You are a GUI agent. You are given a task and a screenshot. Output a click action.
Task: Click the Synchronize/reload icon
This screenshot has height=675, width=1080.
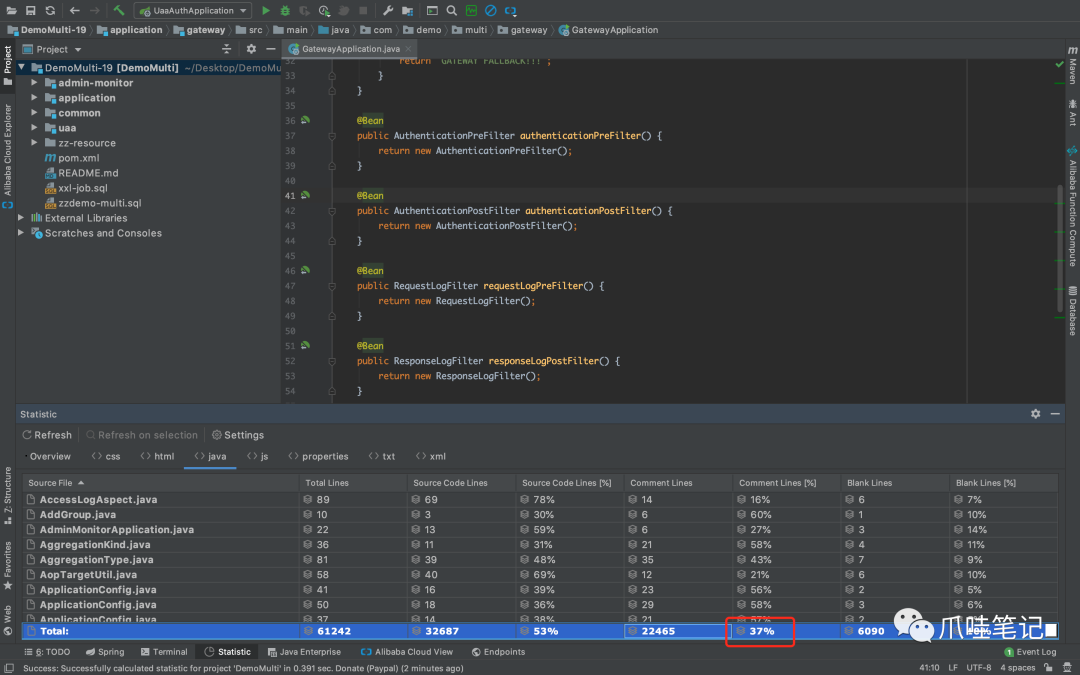coord(50,10)
